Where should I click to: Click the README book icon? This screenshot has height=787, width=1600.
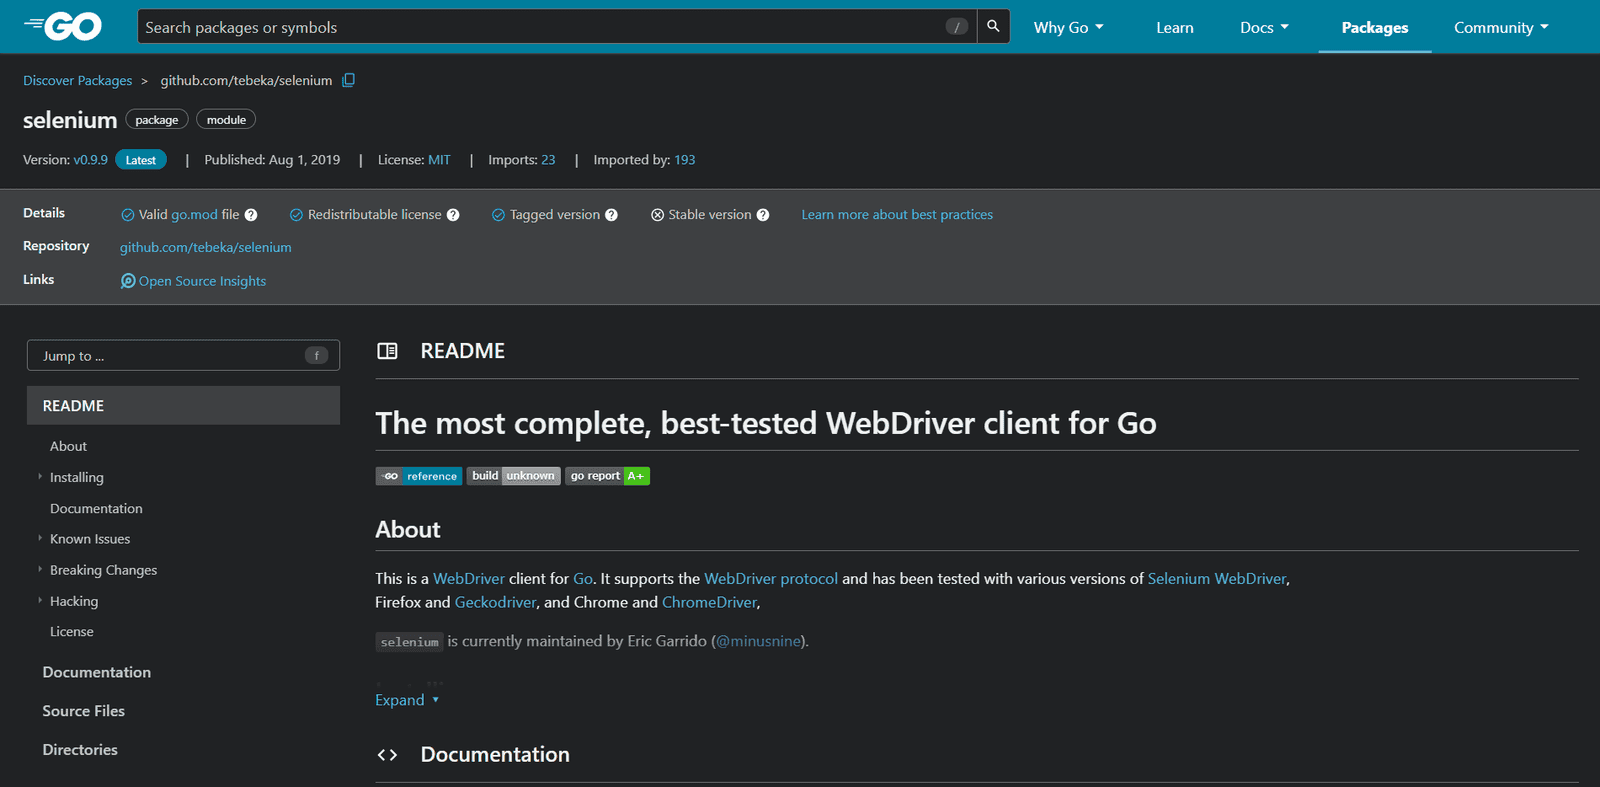click(387, 351)
